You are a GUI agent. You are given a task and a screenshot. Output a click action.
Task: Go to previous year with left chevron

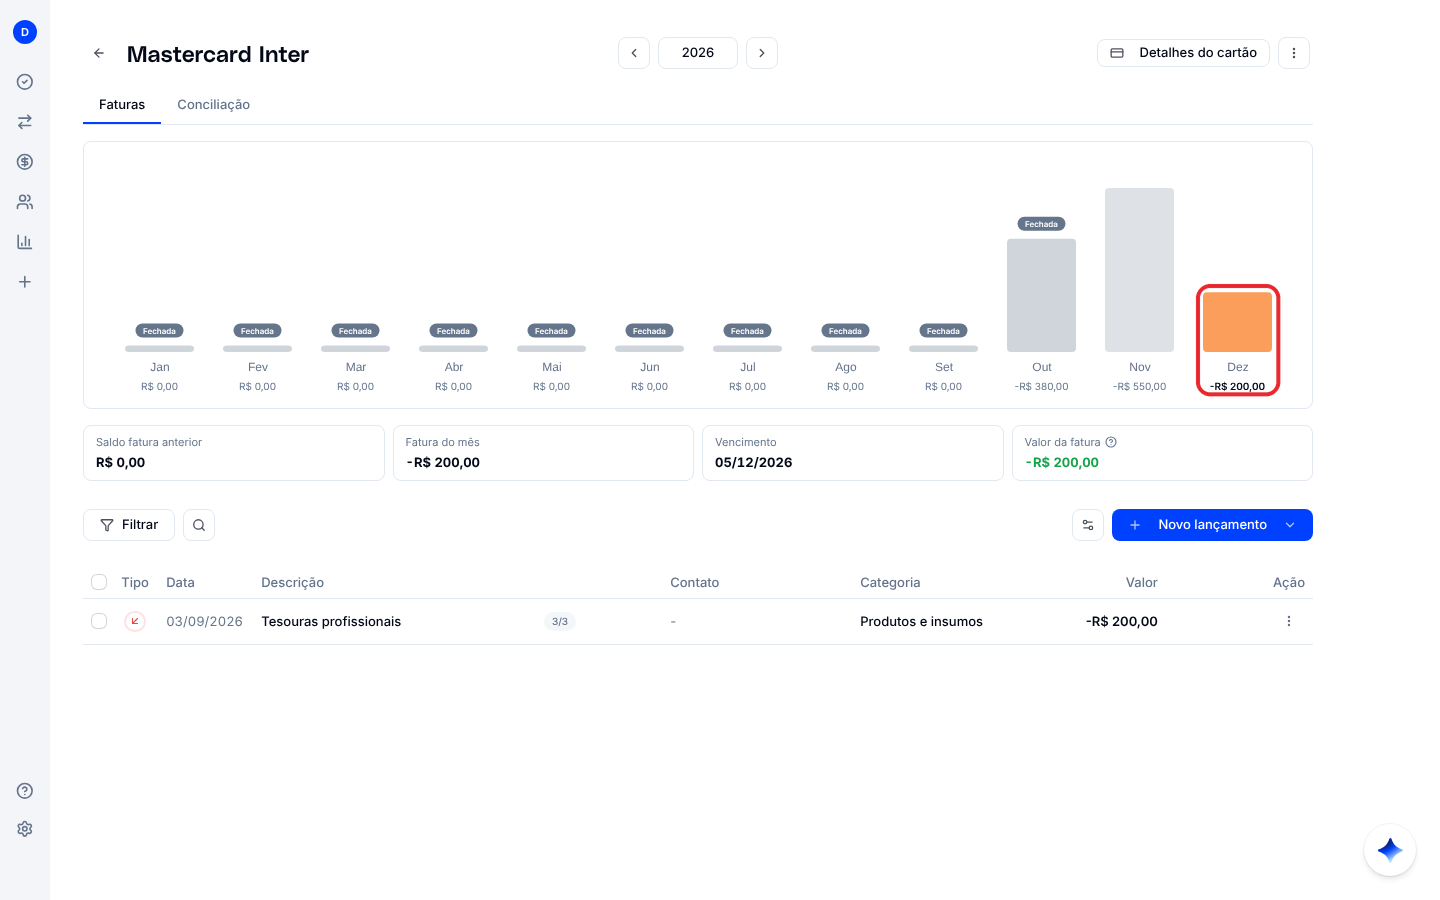[634, 53]
